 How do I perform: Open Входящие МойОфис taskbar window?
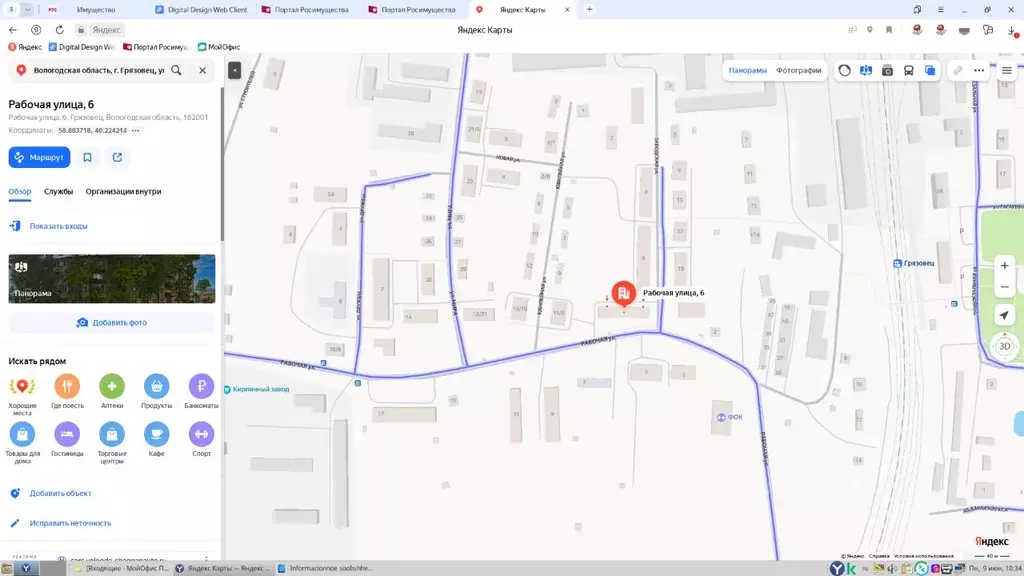click(121, 569)
